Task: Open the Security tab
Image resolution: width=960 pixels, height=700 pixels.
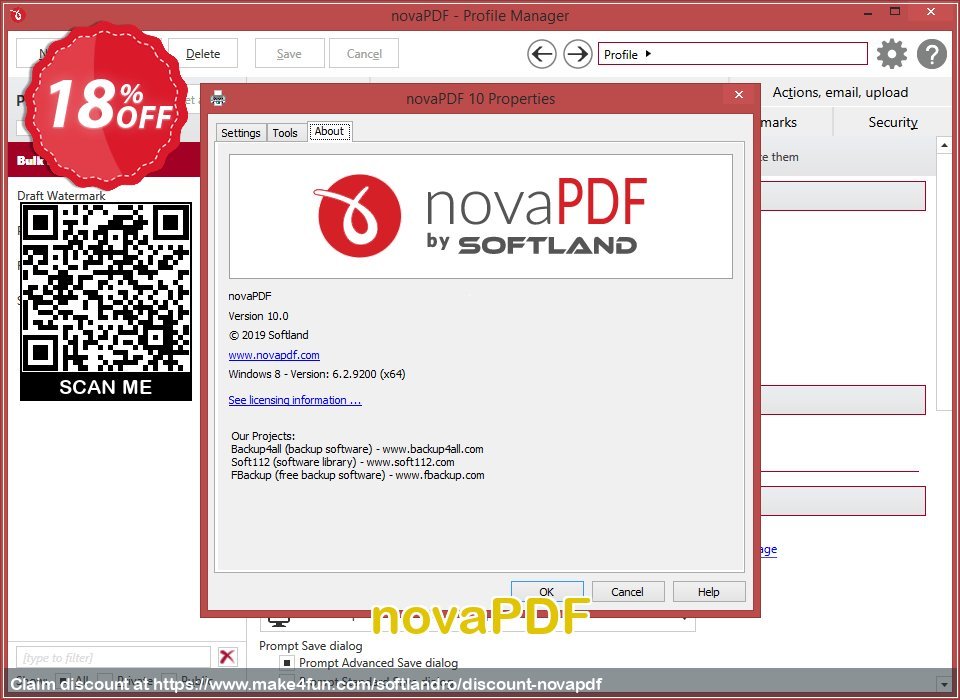Action: (893, 122)
